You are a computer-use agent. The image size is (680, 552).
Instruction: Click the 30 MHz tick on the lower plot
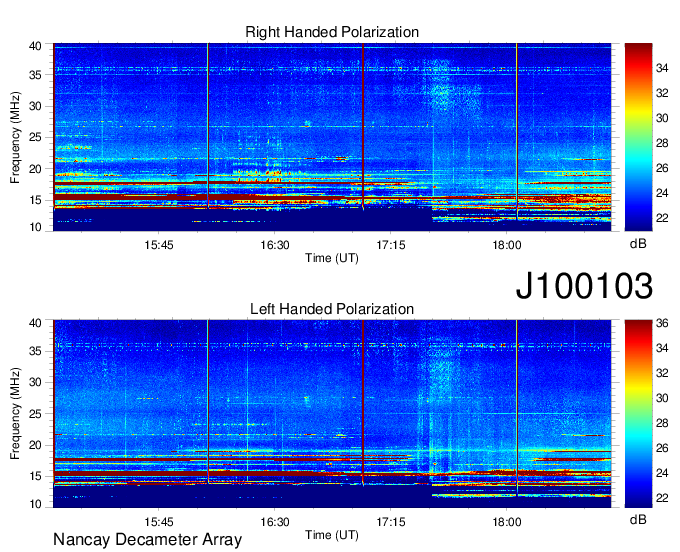pos(35,382)
